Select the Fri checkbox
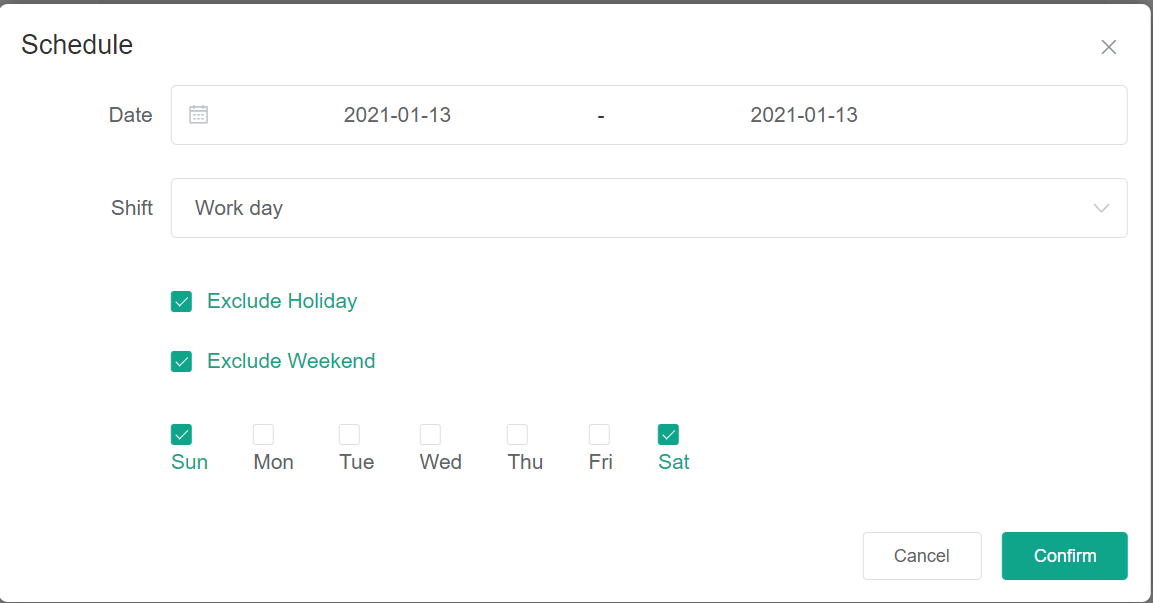Image resolution: width=1153 pixels, height=603 pixels. pos(599,434)
